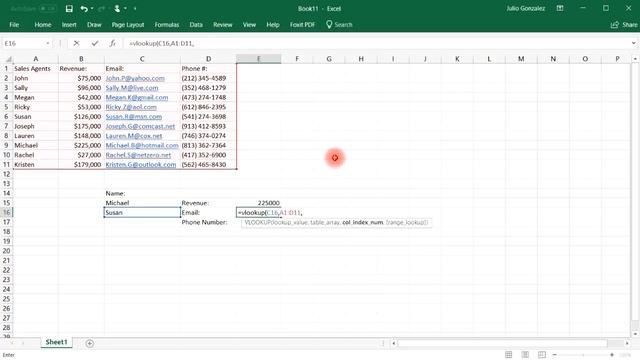Click the Touch/Mouse mode icon

point(117,9)
